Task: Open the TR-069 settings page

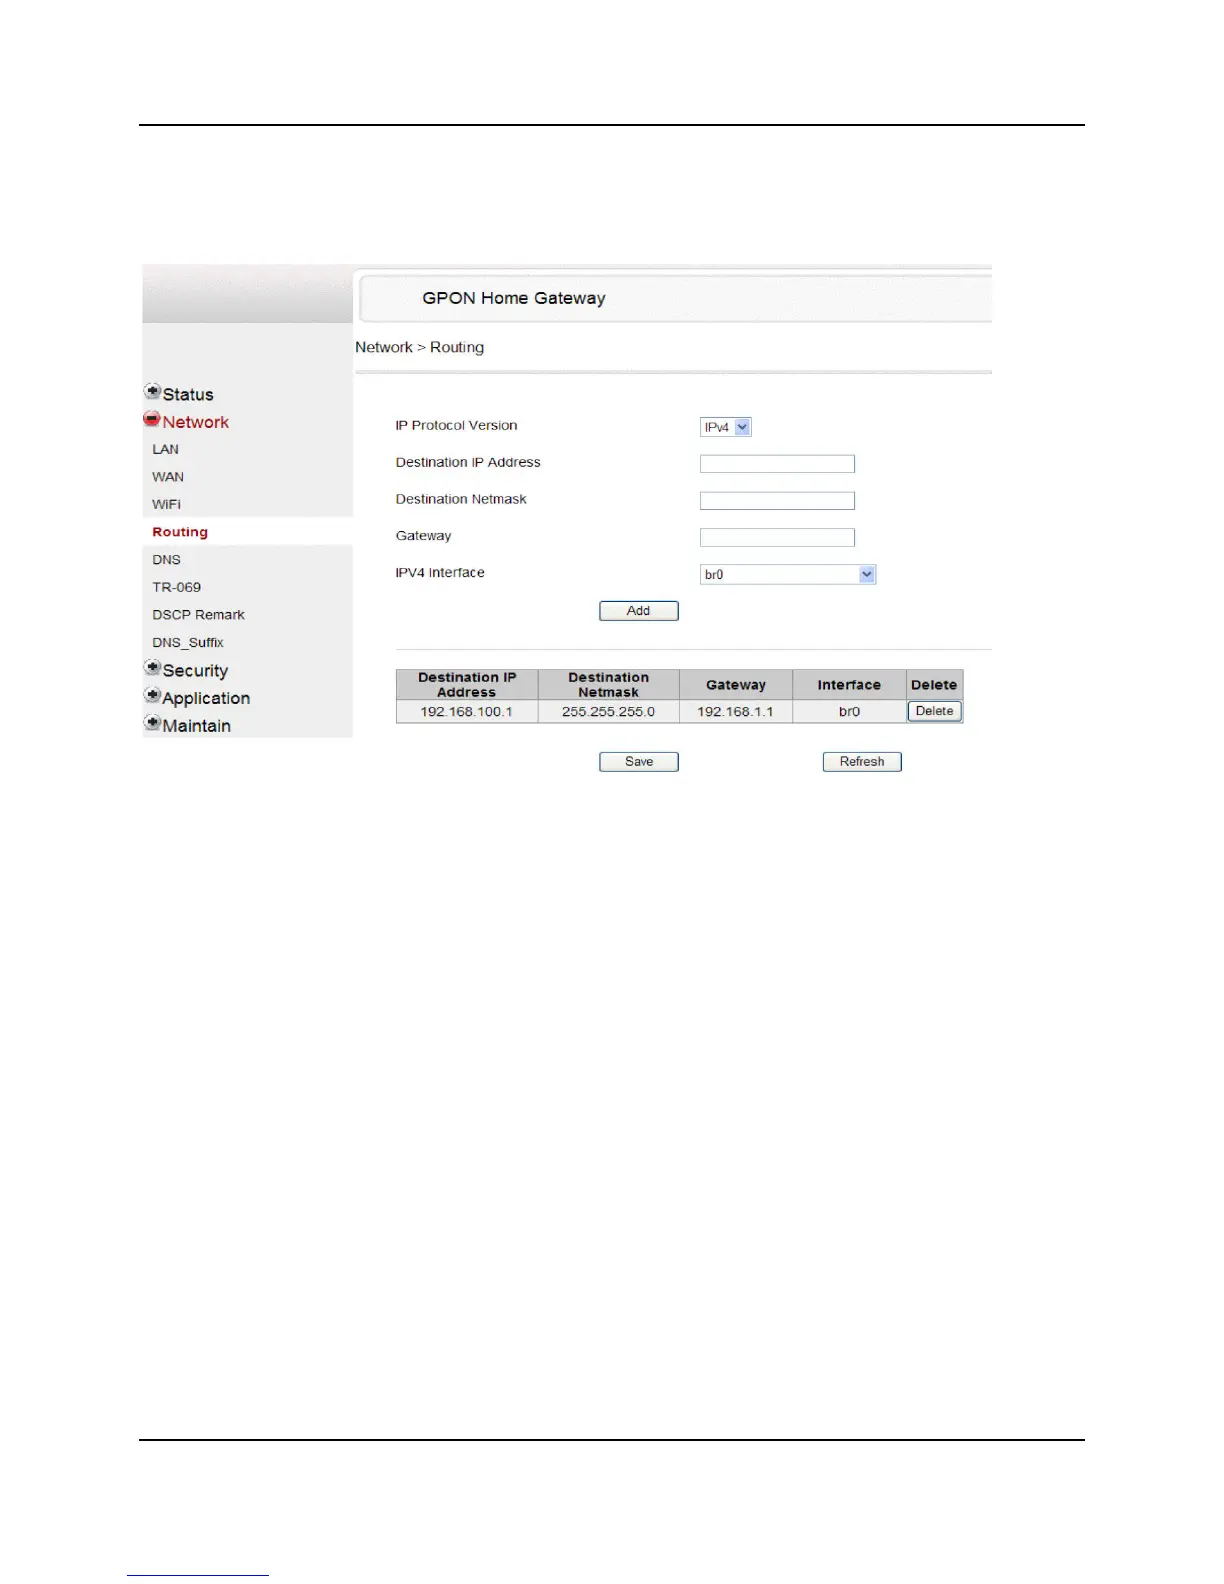Action: point(177,587)
